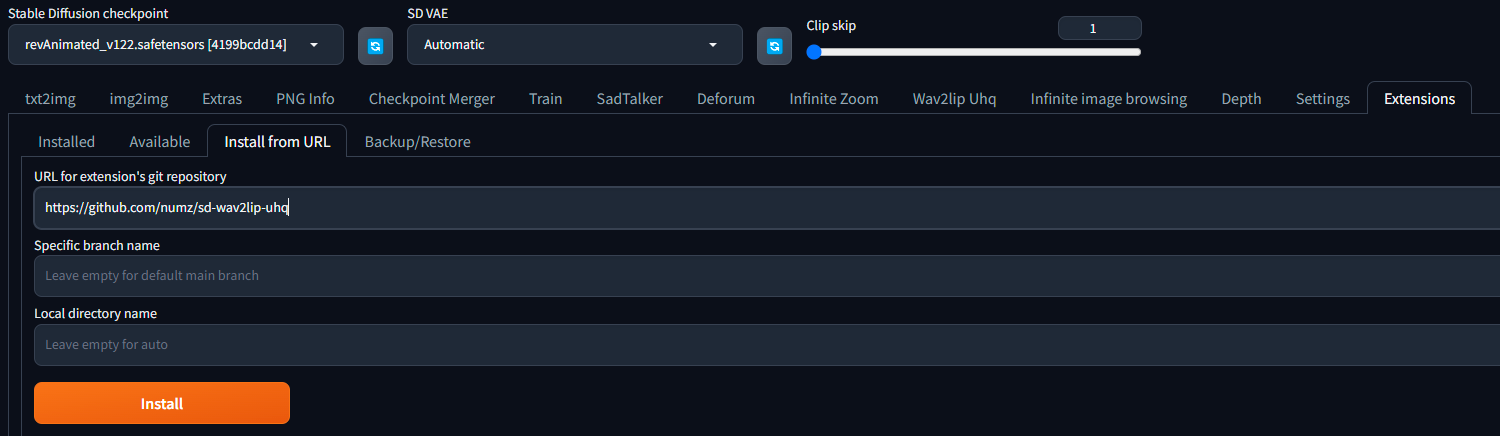Viewport: 1500px width, 436px height.
Task: Switch to the SadTalker tab
Action: point(629,99)
